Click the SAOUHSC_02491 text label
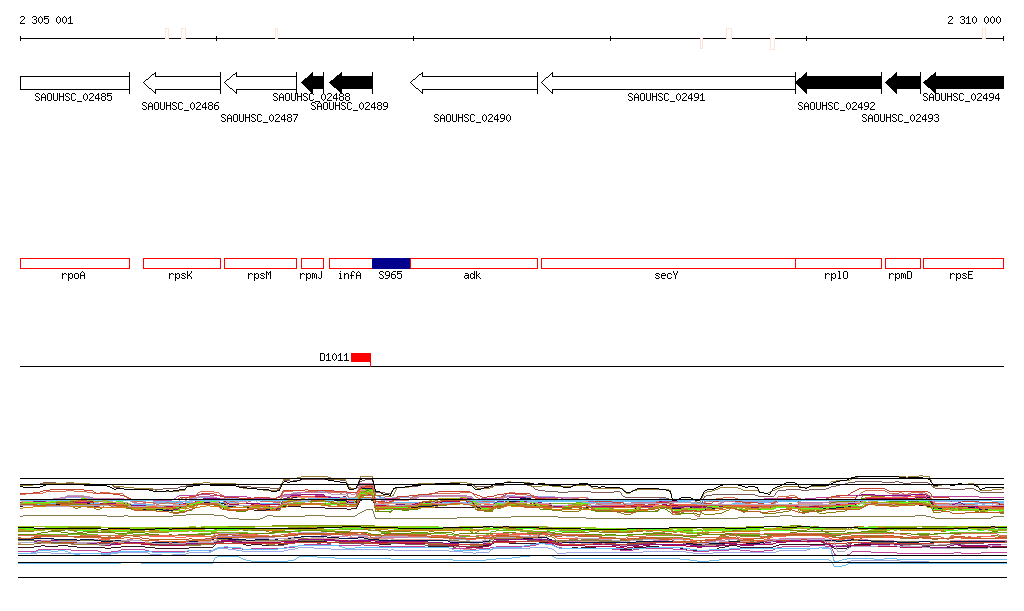The height and width of the screenshot is (611, 1024). [x=666, y=97]
